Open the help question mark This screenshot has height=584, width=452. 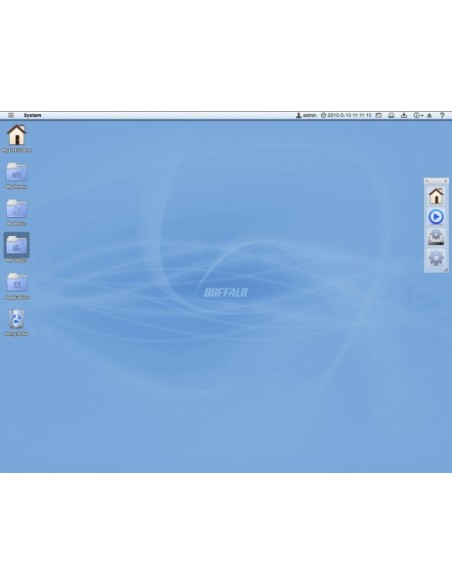[442, 115]
